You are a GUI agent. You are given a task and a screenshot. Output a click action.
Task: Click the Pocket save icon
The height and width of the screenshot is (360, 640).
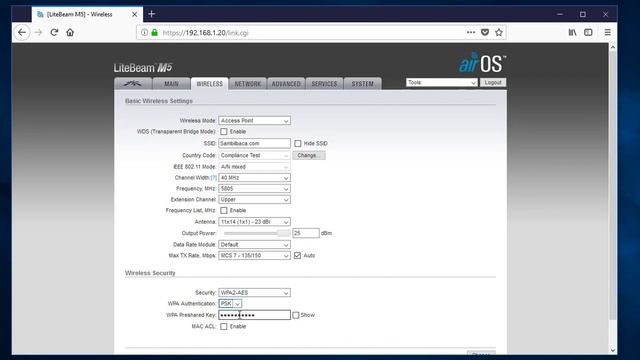[485, 32]
